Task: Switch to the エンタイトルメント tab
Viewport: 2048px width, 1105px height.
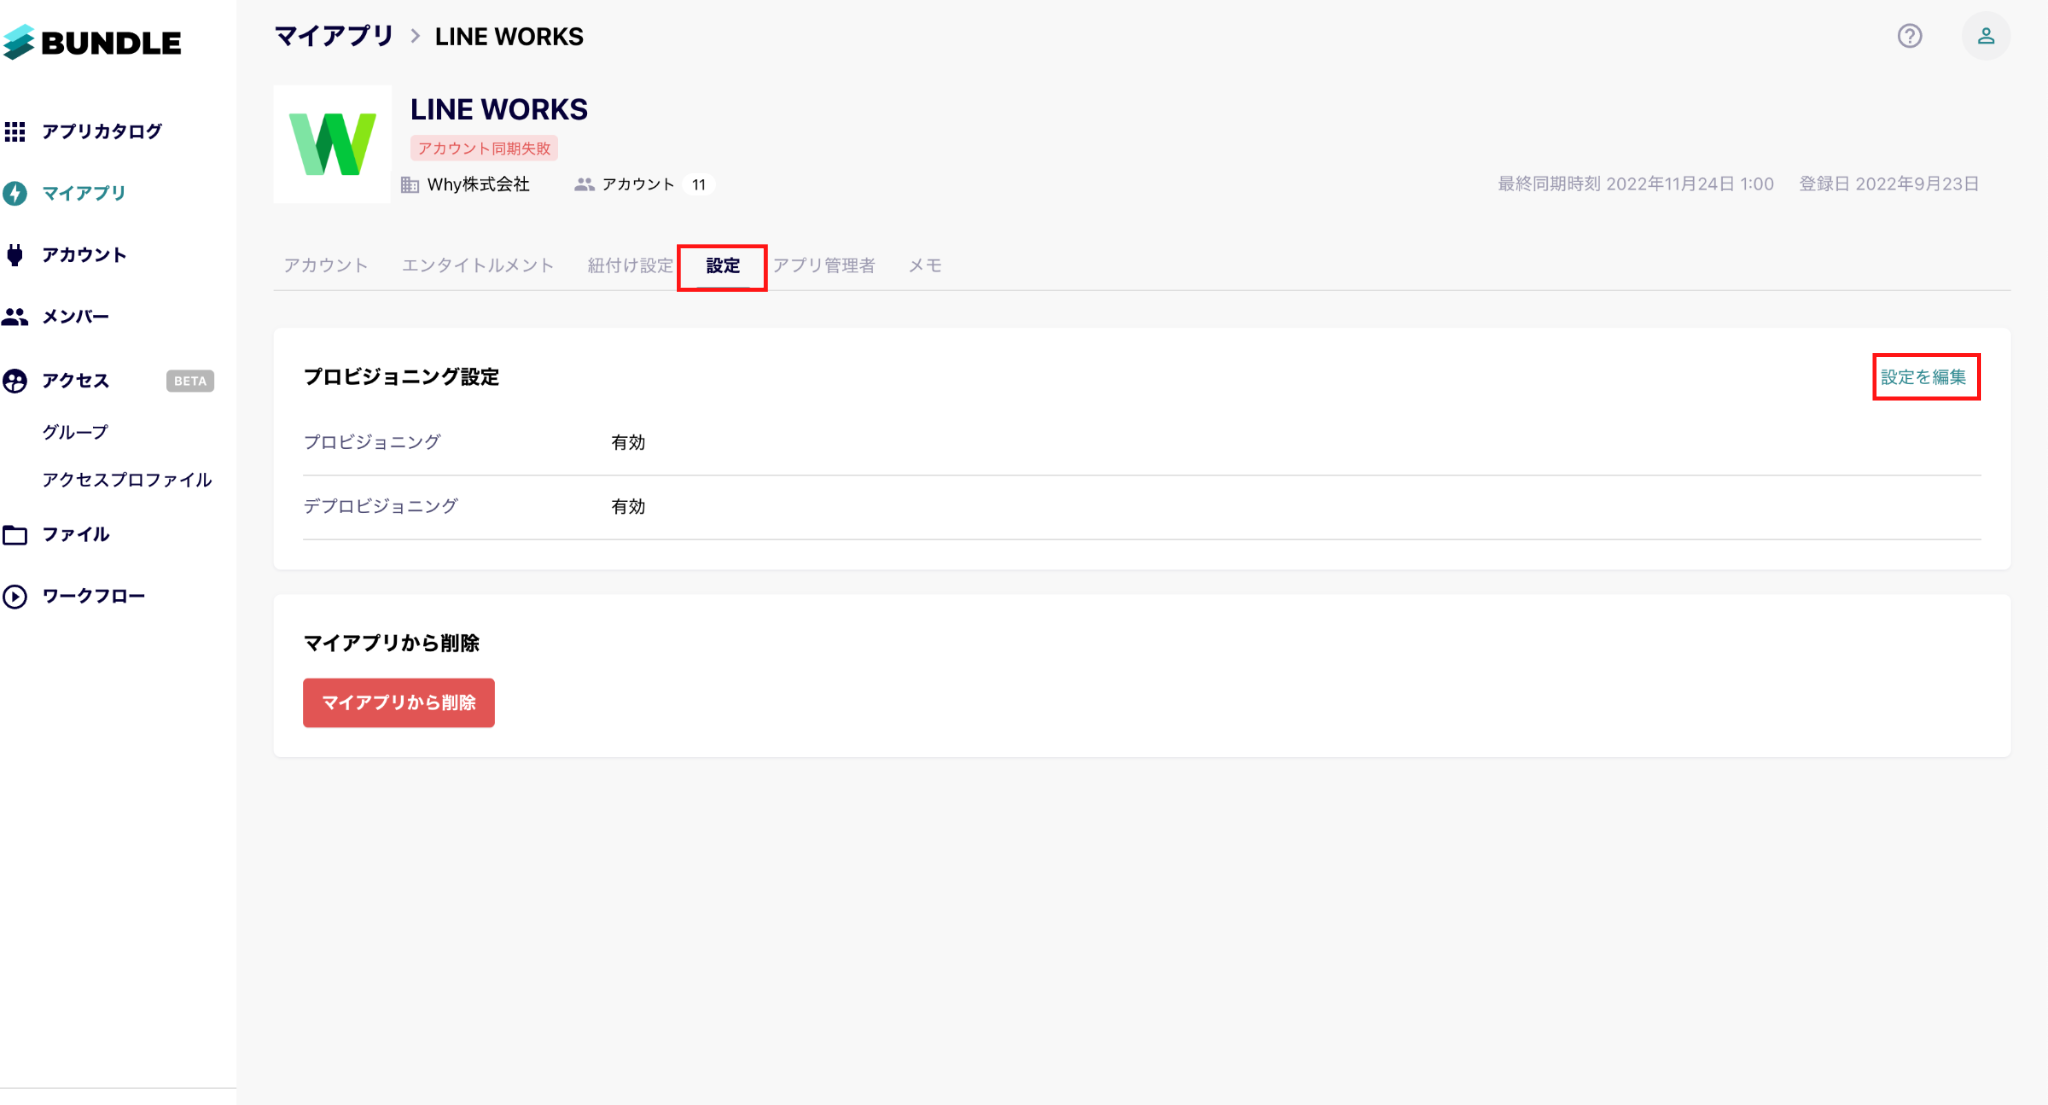Action: tap(478, 265)
